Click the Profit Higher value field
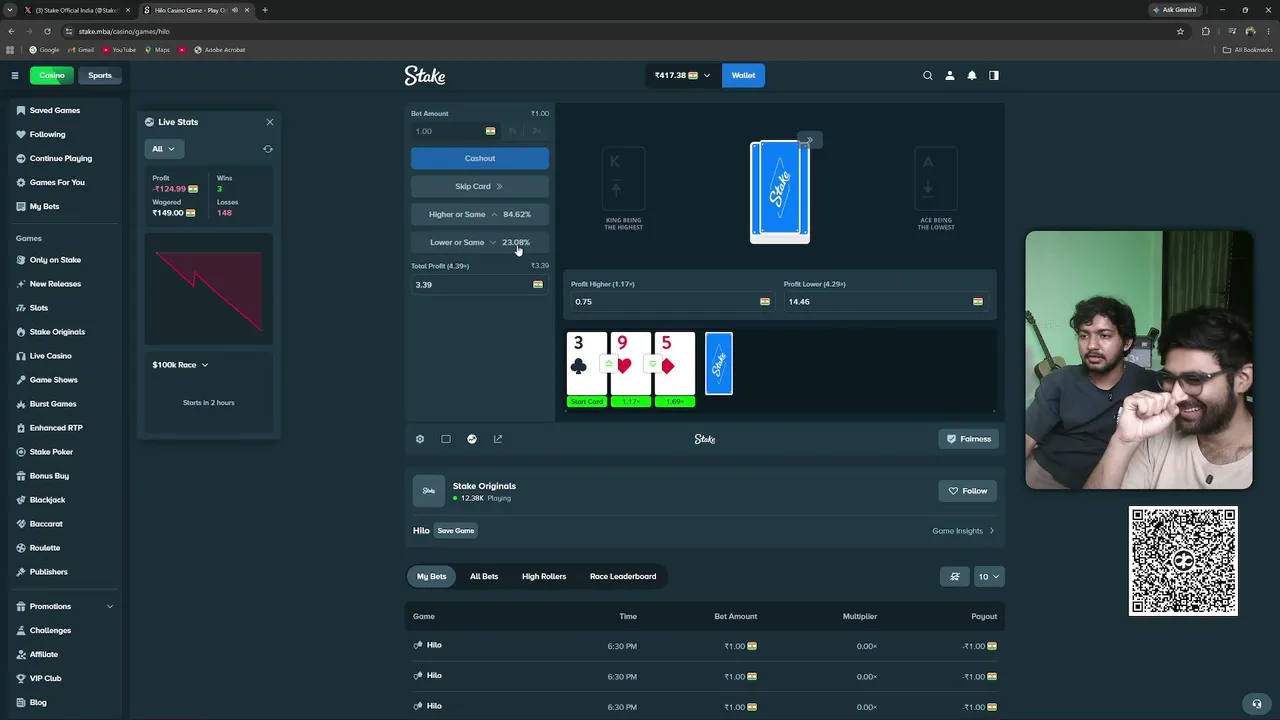 tap(672, 301)
